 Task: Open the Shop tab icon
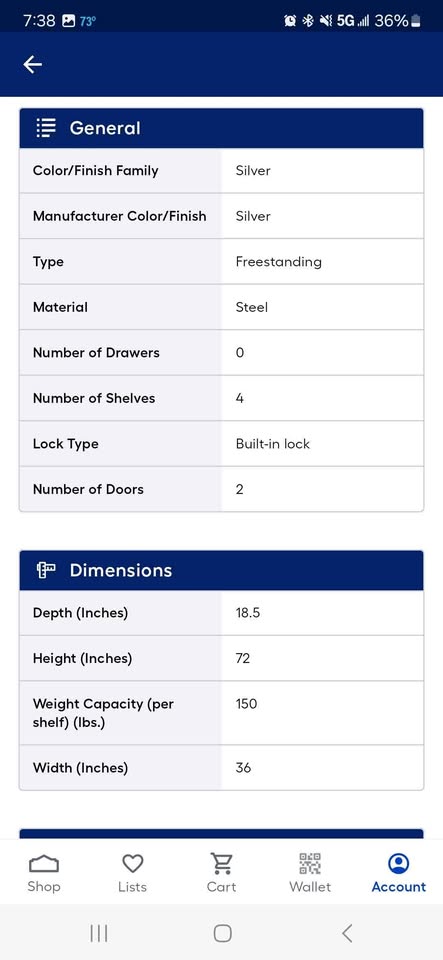point(44,864)
